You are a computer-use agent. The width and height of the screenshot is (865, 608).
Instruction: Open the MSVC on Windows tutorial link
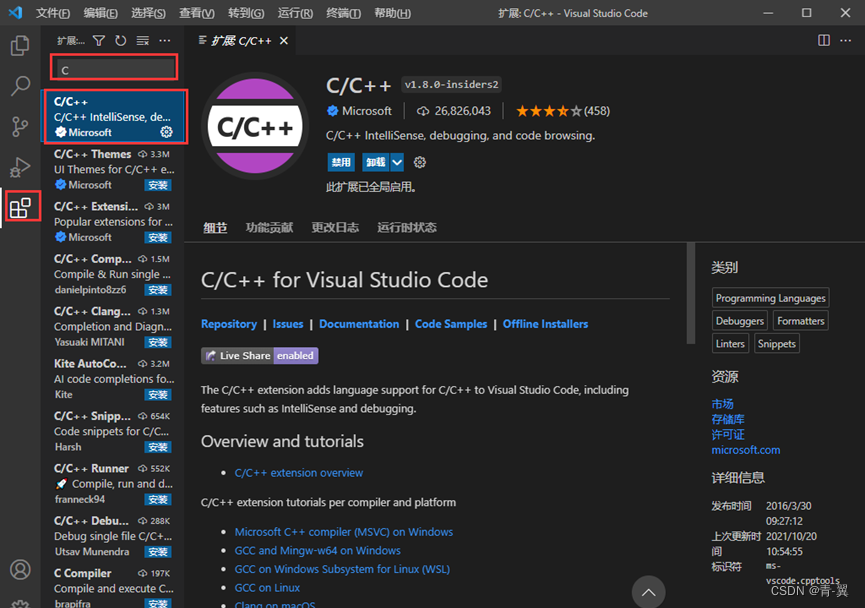pos(344,532)
